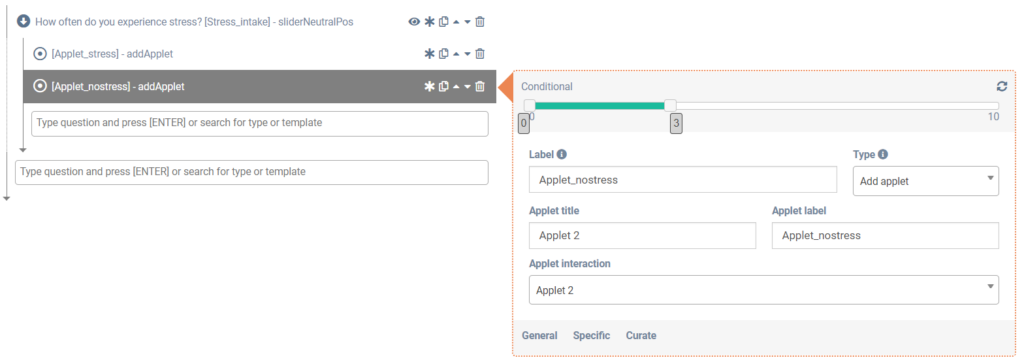Select the Applet_nostress radio circle
This screenshot has height=362, width=1024.
[x=40, y=86]
